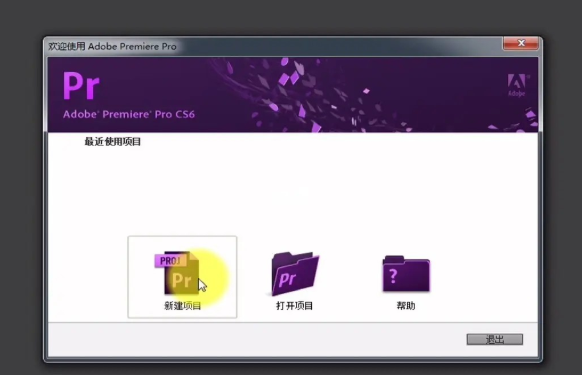582x375 pixels.
Task: Select the 帮助 text label
Action: (x=406, y=306)
